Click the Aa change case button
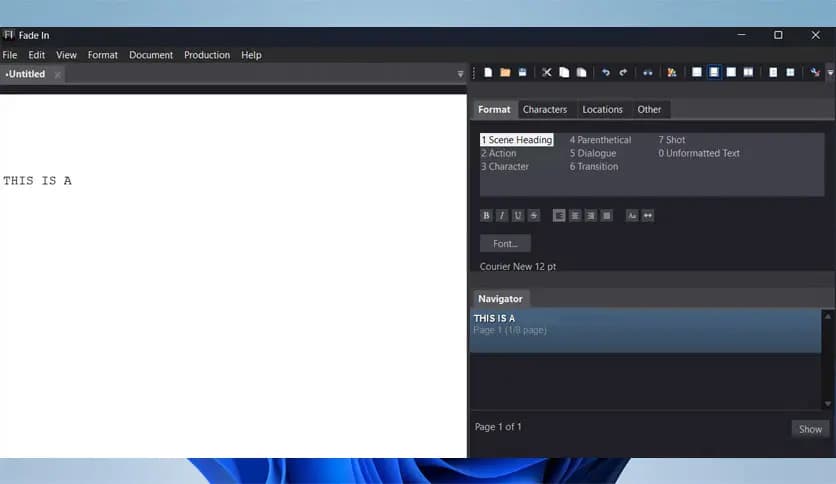The image size is (836, 484). pyautogui.click(x=632, y=215)
